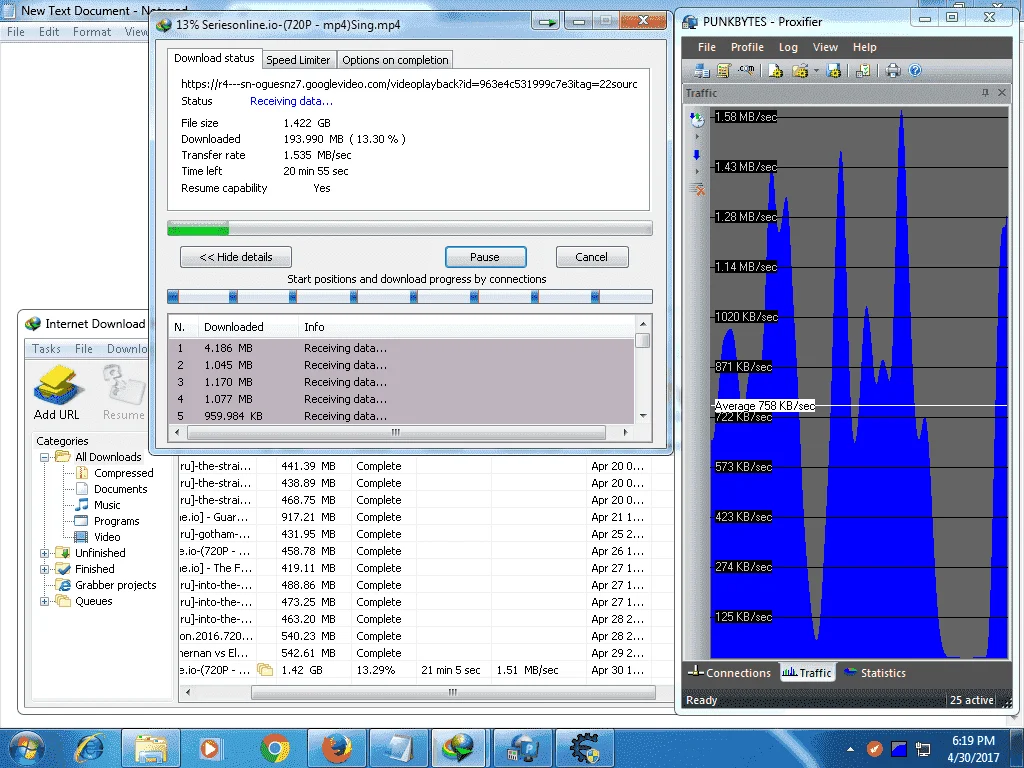Click the green arrow button in download title bar

point(547,23)
